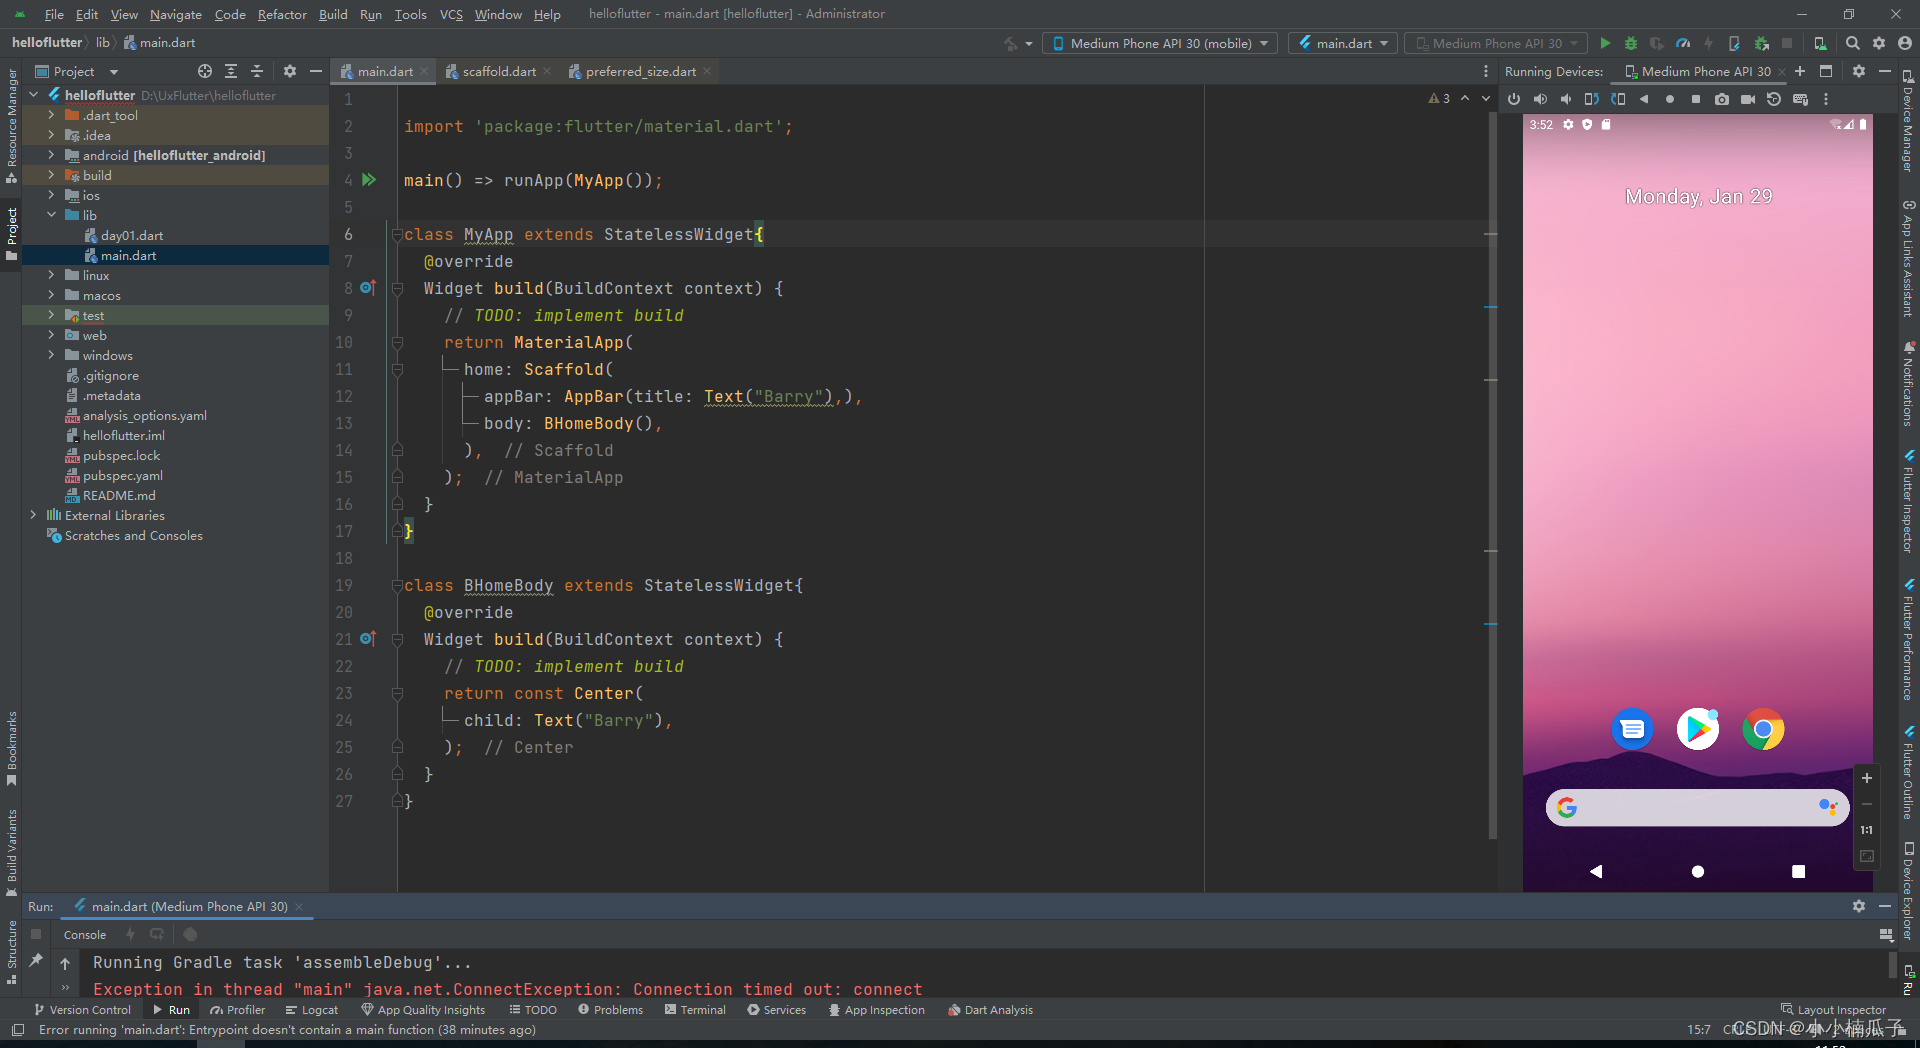
Task: Click the Google search bar on the phone
Action: [1697, 808]
